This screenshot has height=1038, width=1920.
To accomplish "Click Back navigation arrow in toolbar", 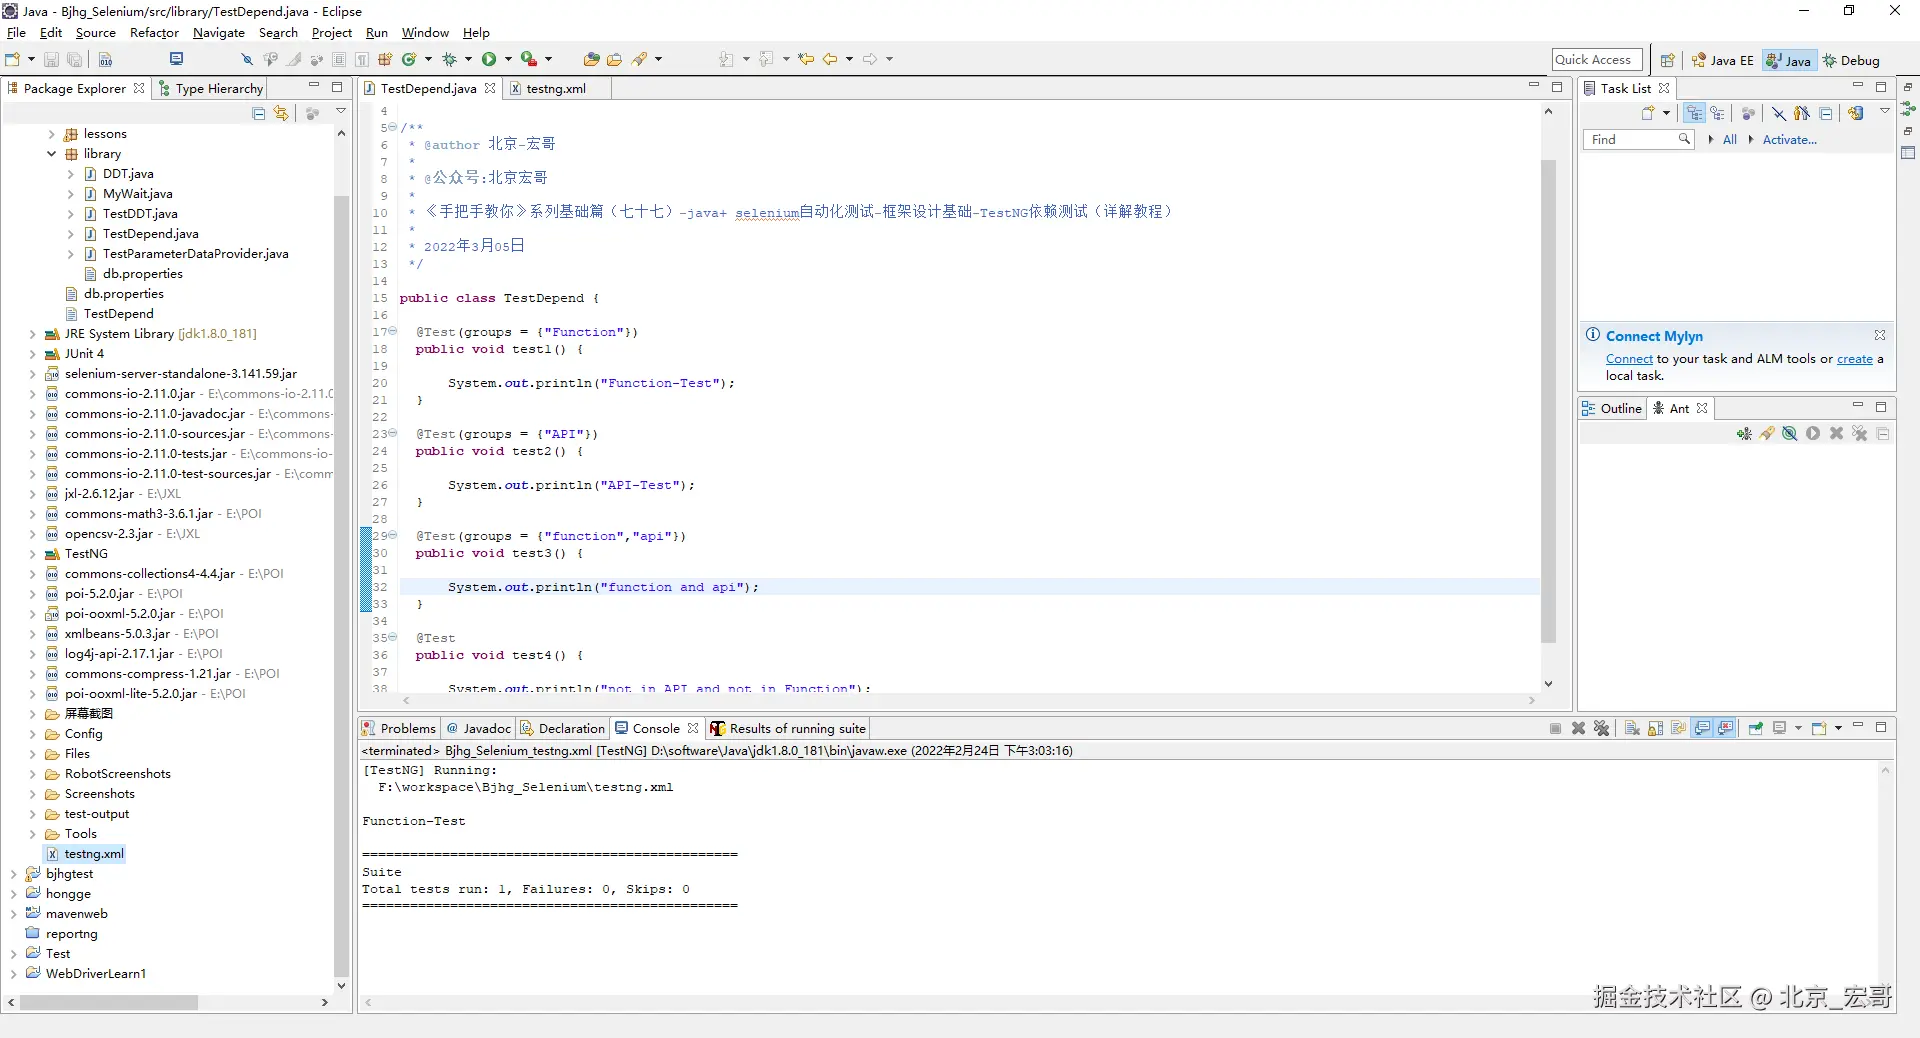I will click(830, 60).
